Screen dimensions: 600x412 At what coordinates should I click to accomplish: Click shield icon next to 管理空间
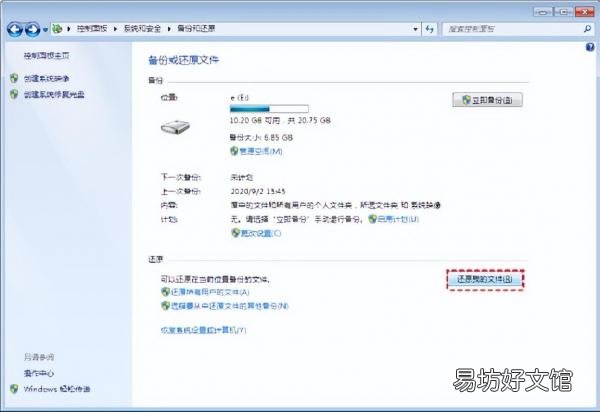click(234, 151)
